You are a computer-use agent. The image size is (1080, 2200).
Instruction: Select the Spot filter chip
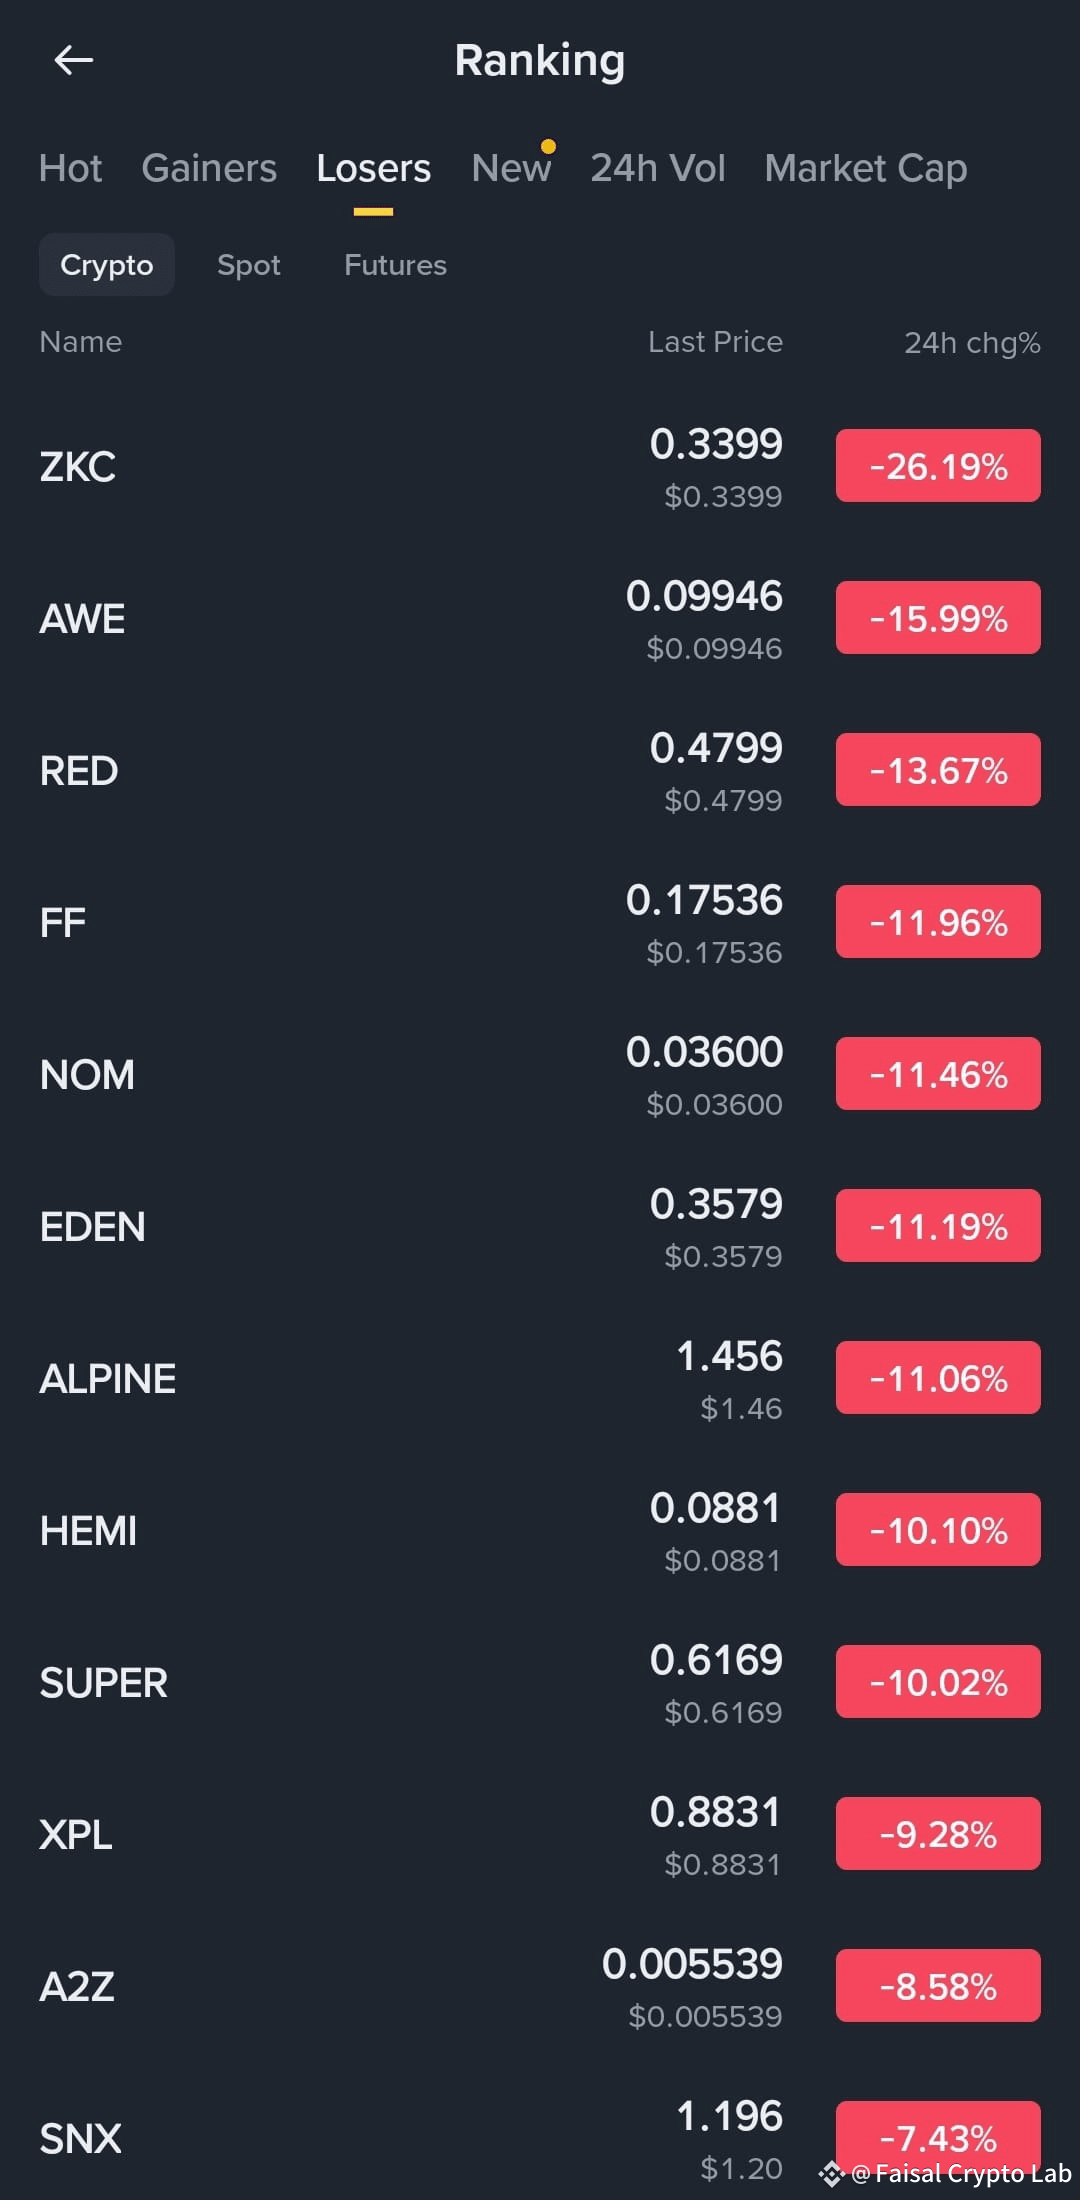[249, 265]
